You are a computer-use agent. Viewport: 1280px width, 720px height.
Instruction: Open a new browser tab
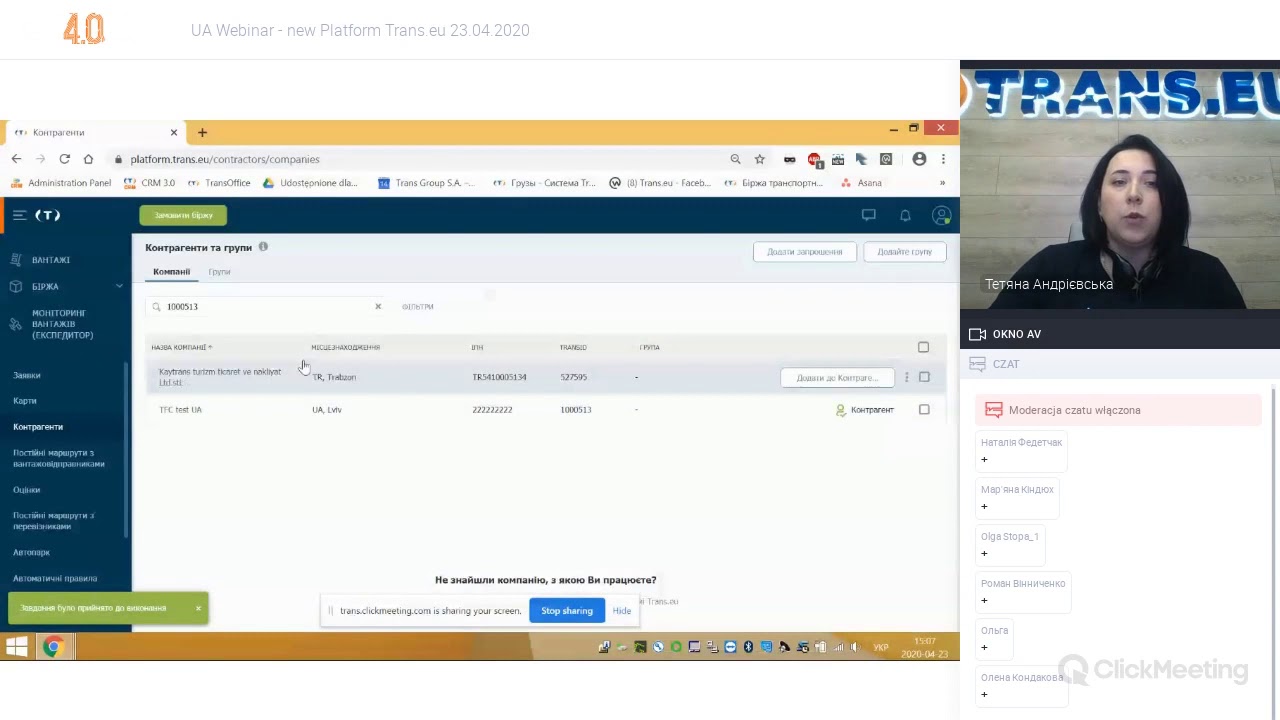pos(202,132)
